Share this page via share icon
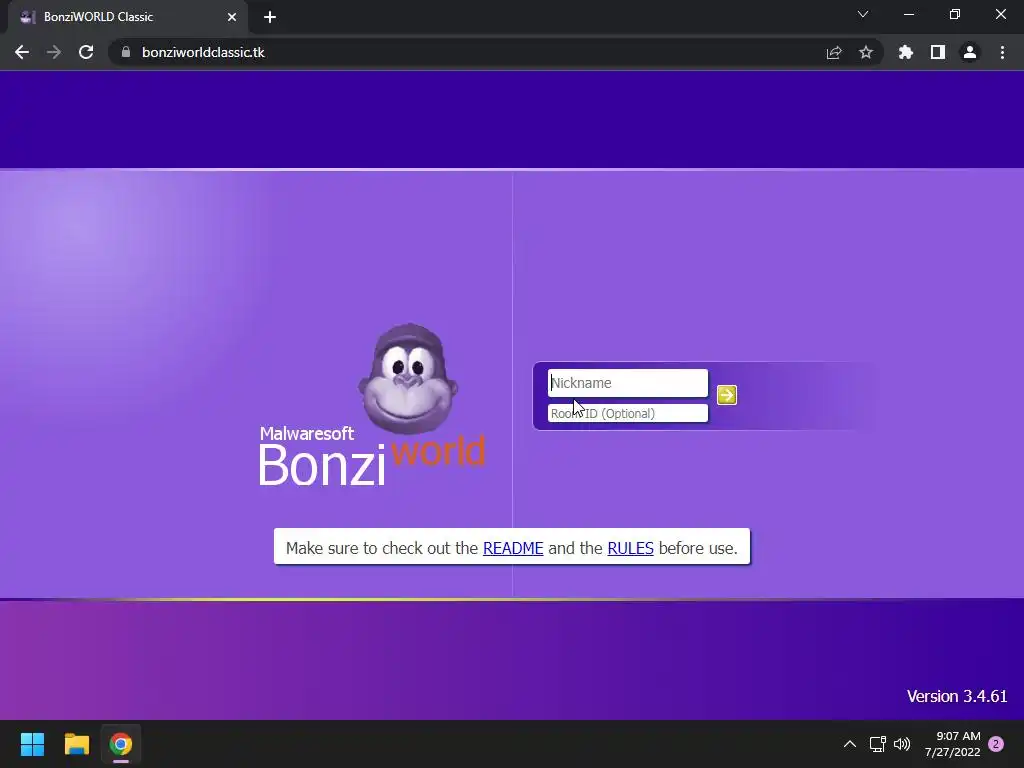Image resolution: width=1024 pixels, height=768 pixels. click(x=834, y=52)
